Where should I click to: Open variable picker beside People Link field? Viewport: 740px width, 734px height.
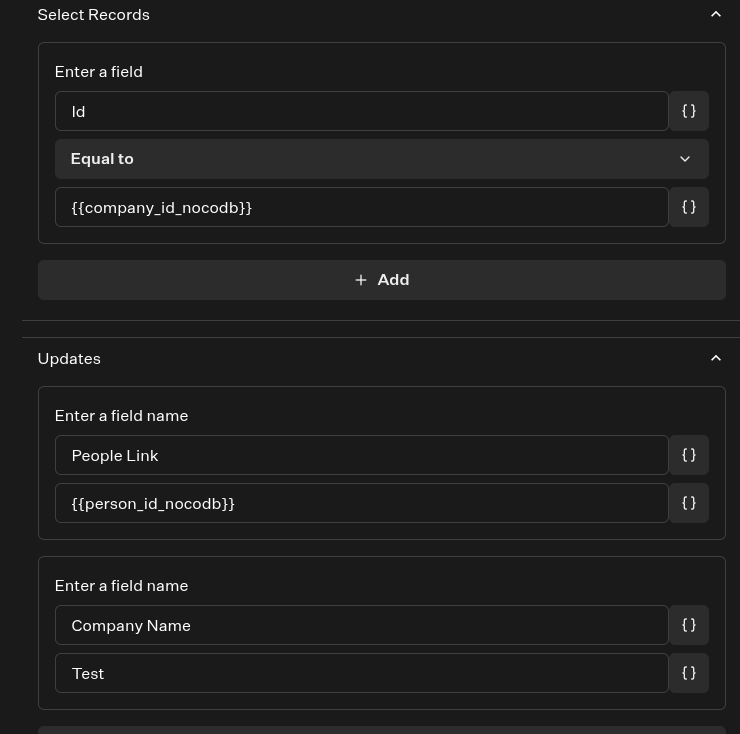click(689, 455)
